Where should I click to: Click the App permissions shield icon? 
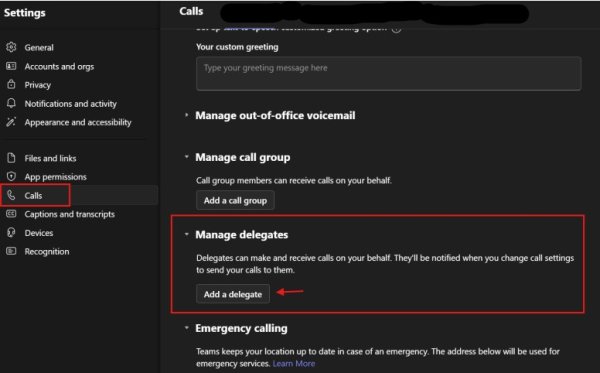[x=11, y=176]
